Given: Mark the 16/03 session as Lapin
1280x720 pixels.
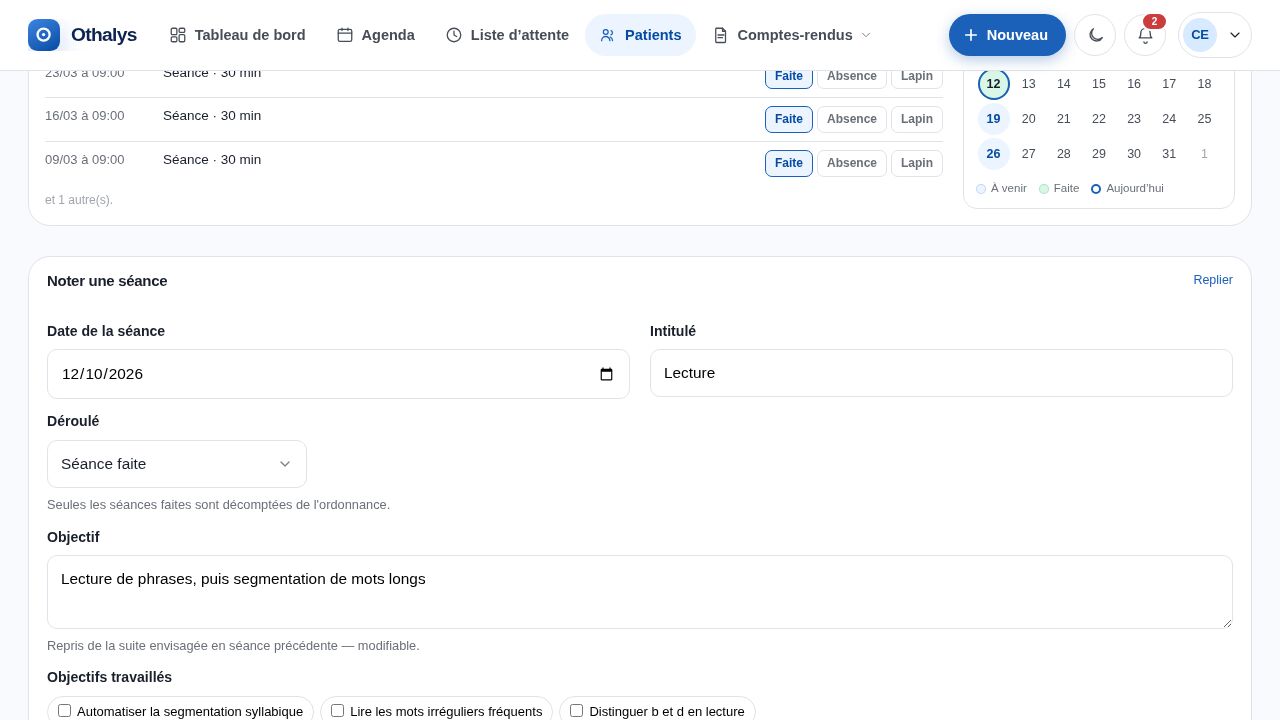Looking at the screenshot, I should 917,119.
